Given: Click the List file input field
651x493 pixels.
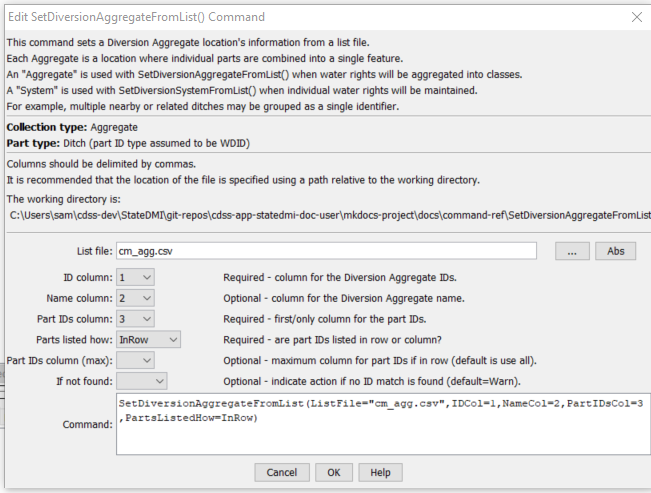Looking at the screenshot, I should tap(326, 251).
